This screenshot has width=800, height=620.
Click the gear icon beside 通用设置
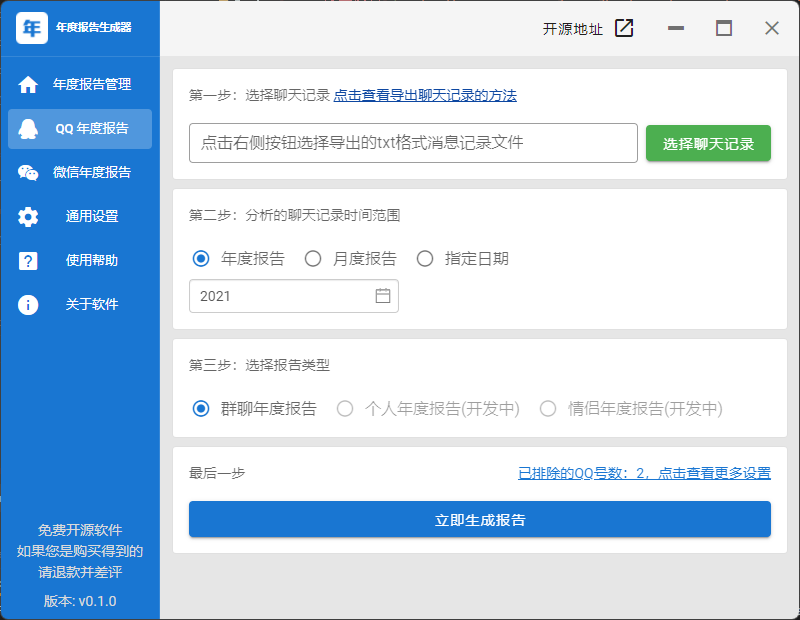pyautogui.click(x=28, y=217)
